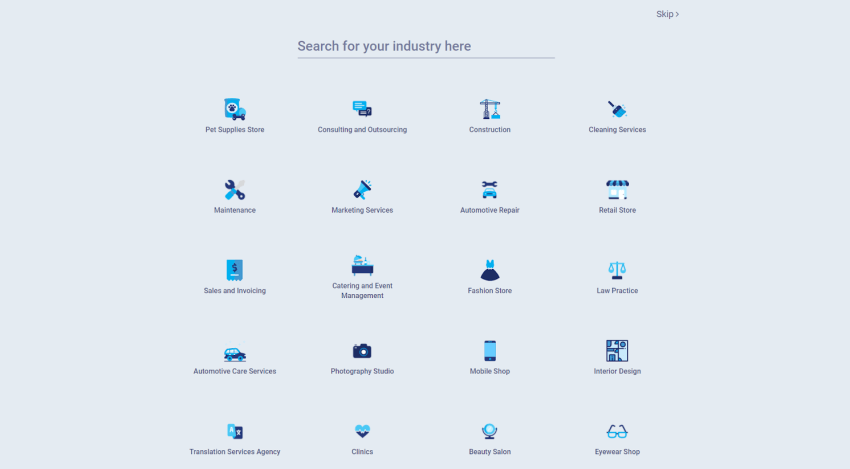Pick the Sales and Invoicing receipt icon
This screenshot has height=469, width=850.
click(235, 270)
